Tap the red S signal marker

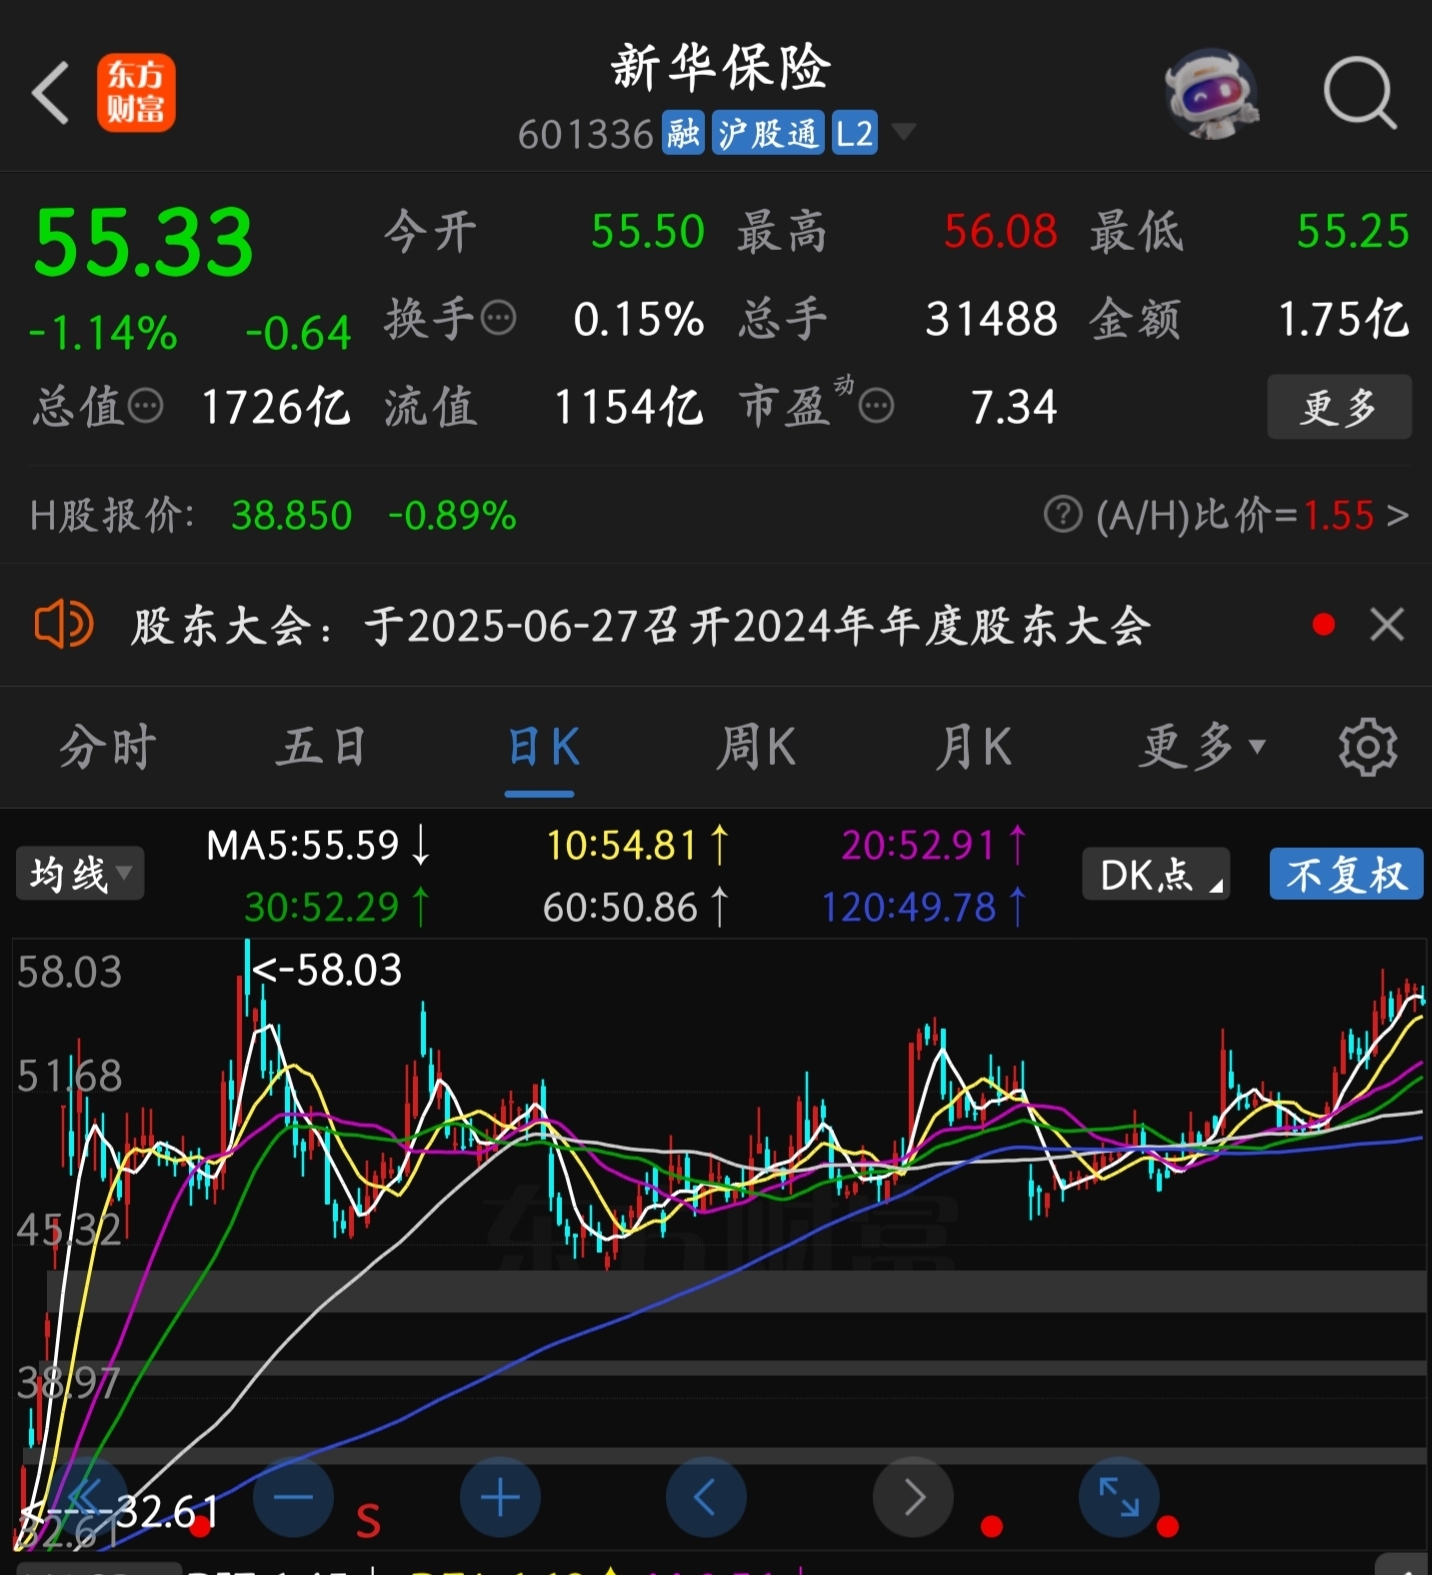tap(368, 1521)
